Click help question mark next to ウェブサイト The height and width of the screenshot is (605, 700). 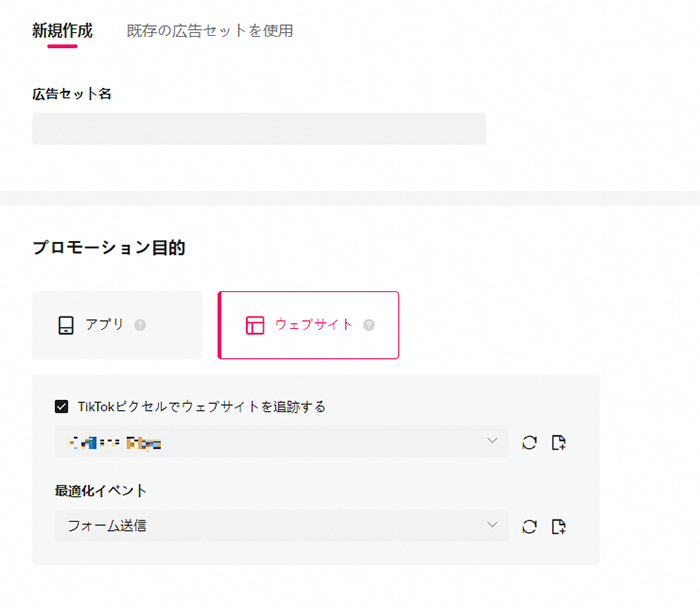click(x=369, y=325)
